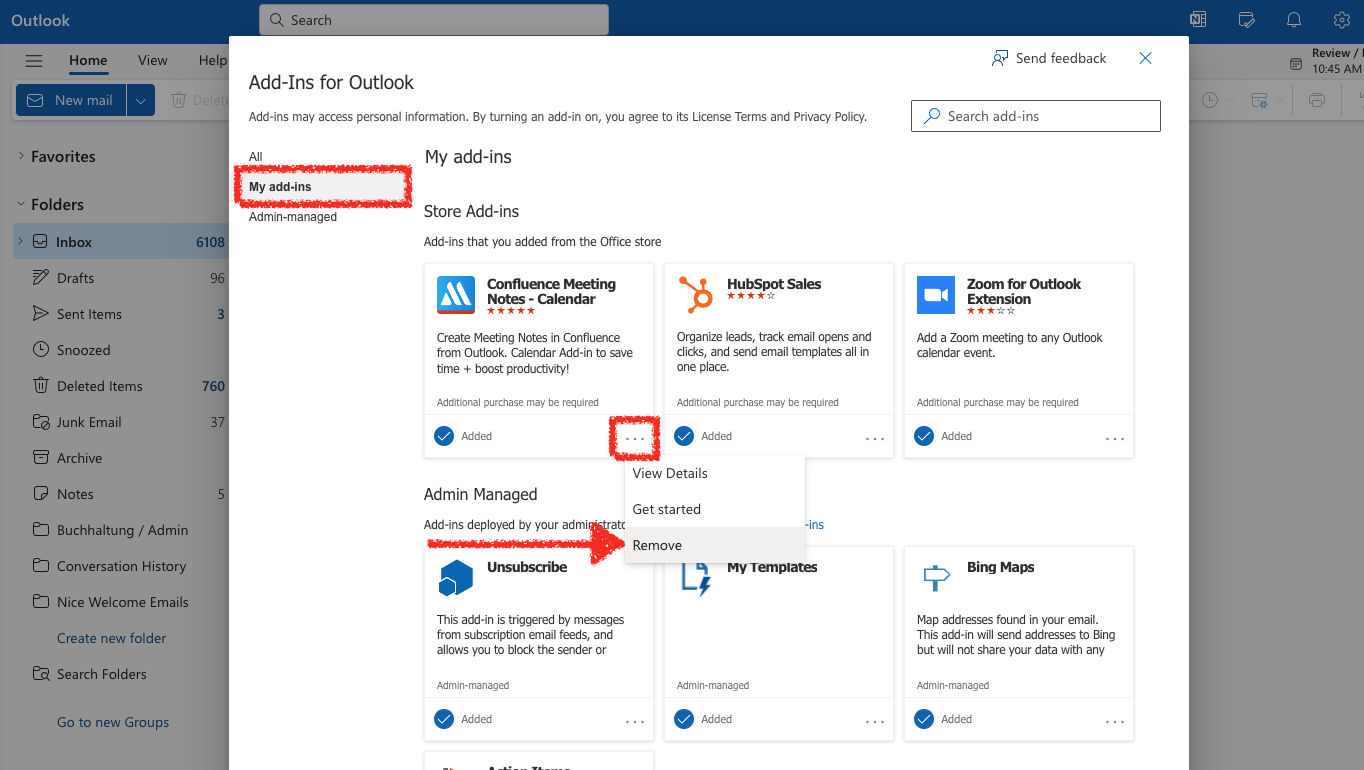Click the Inbox folder icon

(x=40, y=242)
